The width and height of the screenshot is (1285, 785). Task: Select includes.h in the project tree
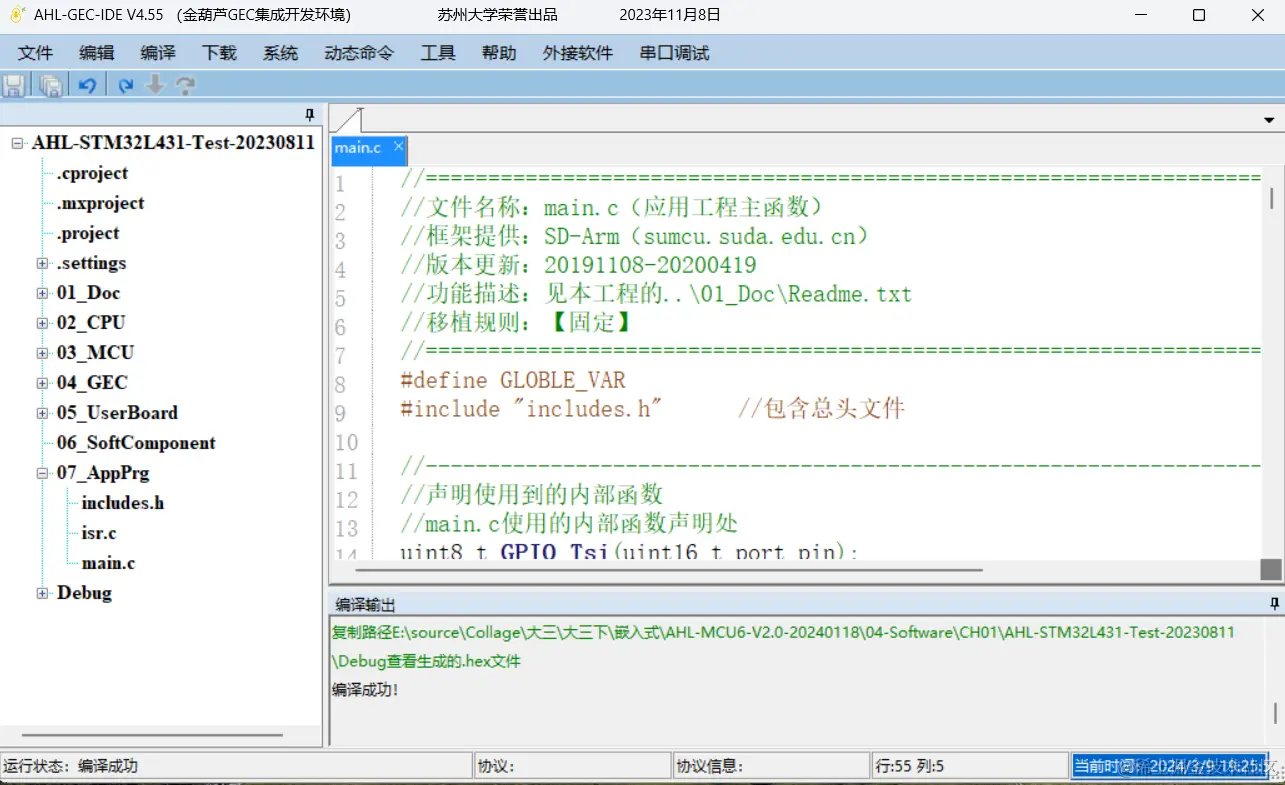[x=122, y=502]
